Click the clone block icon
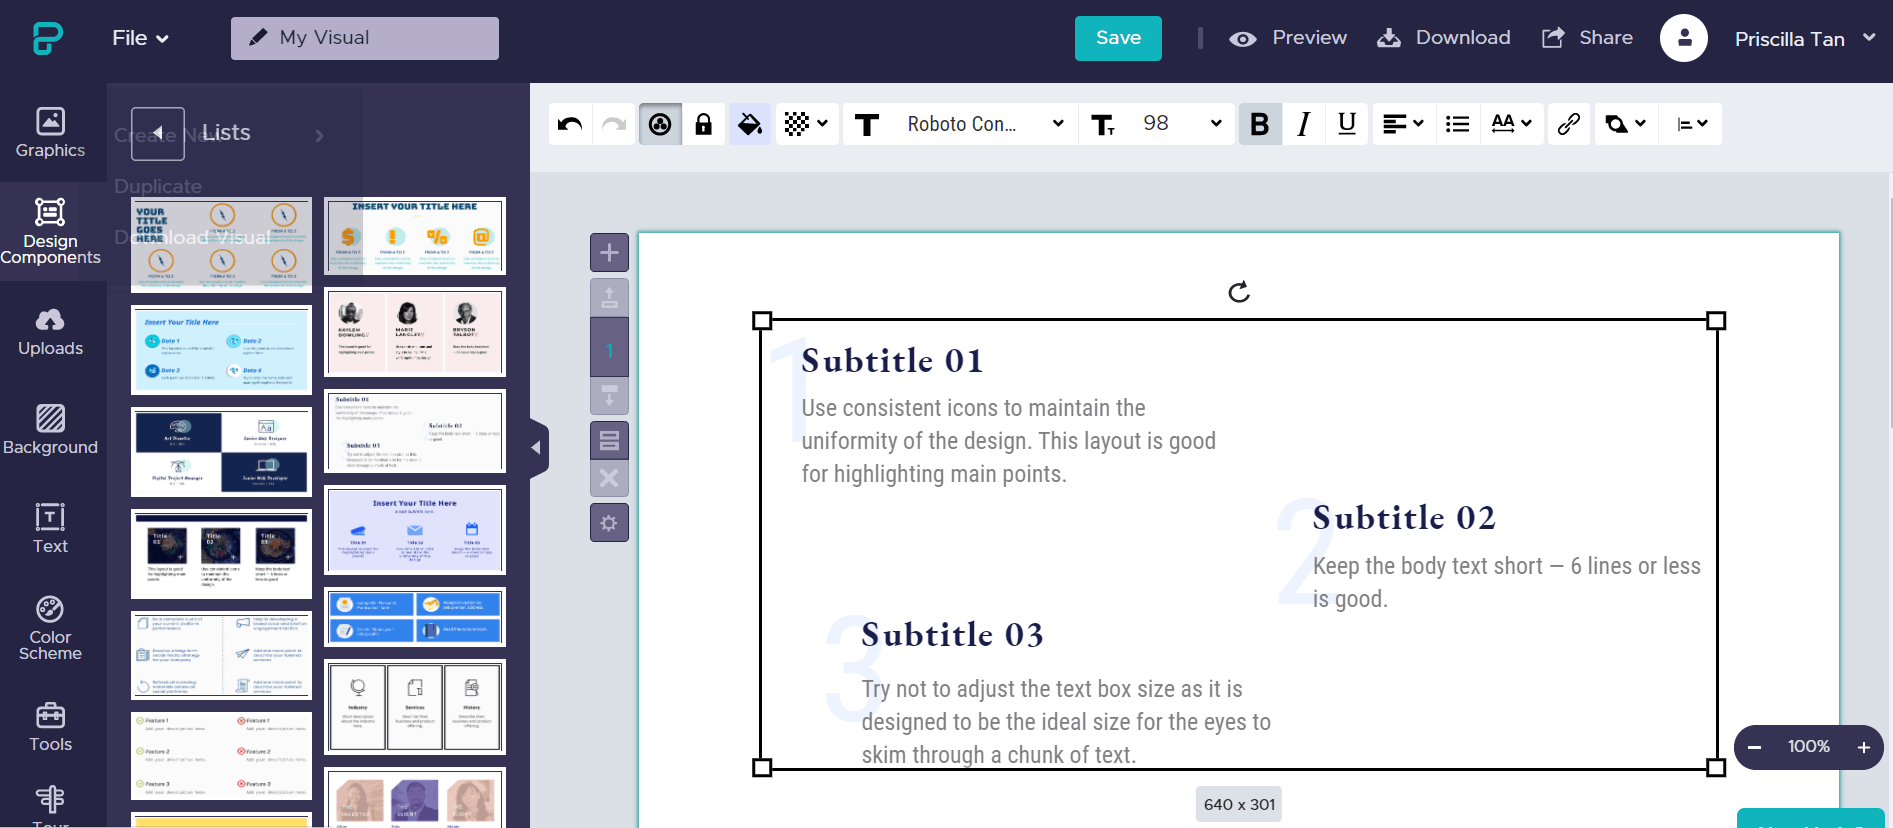This screenshot has width=1893, height=828. click(x=609, y=439)
